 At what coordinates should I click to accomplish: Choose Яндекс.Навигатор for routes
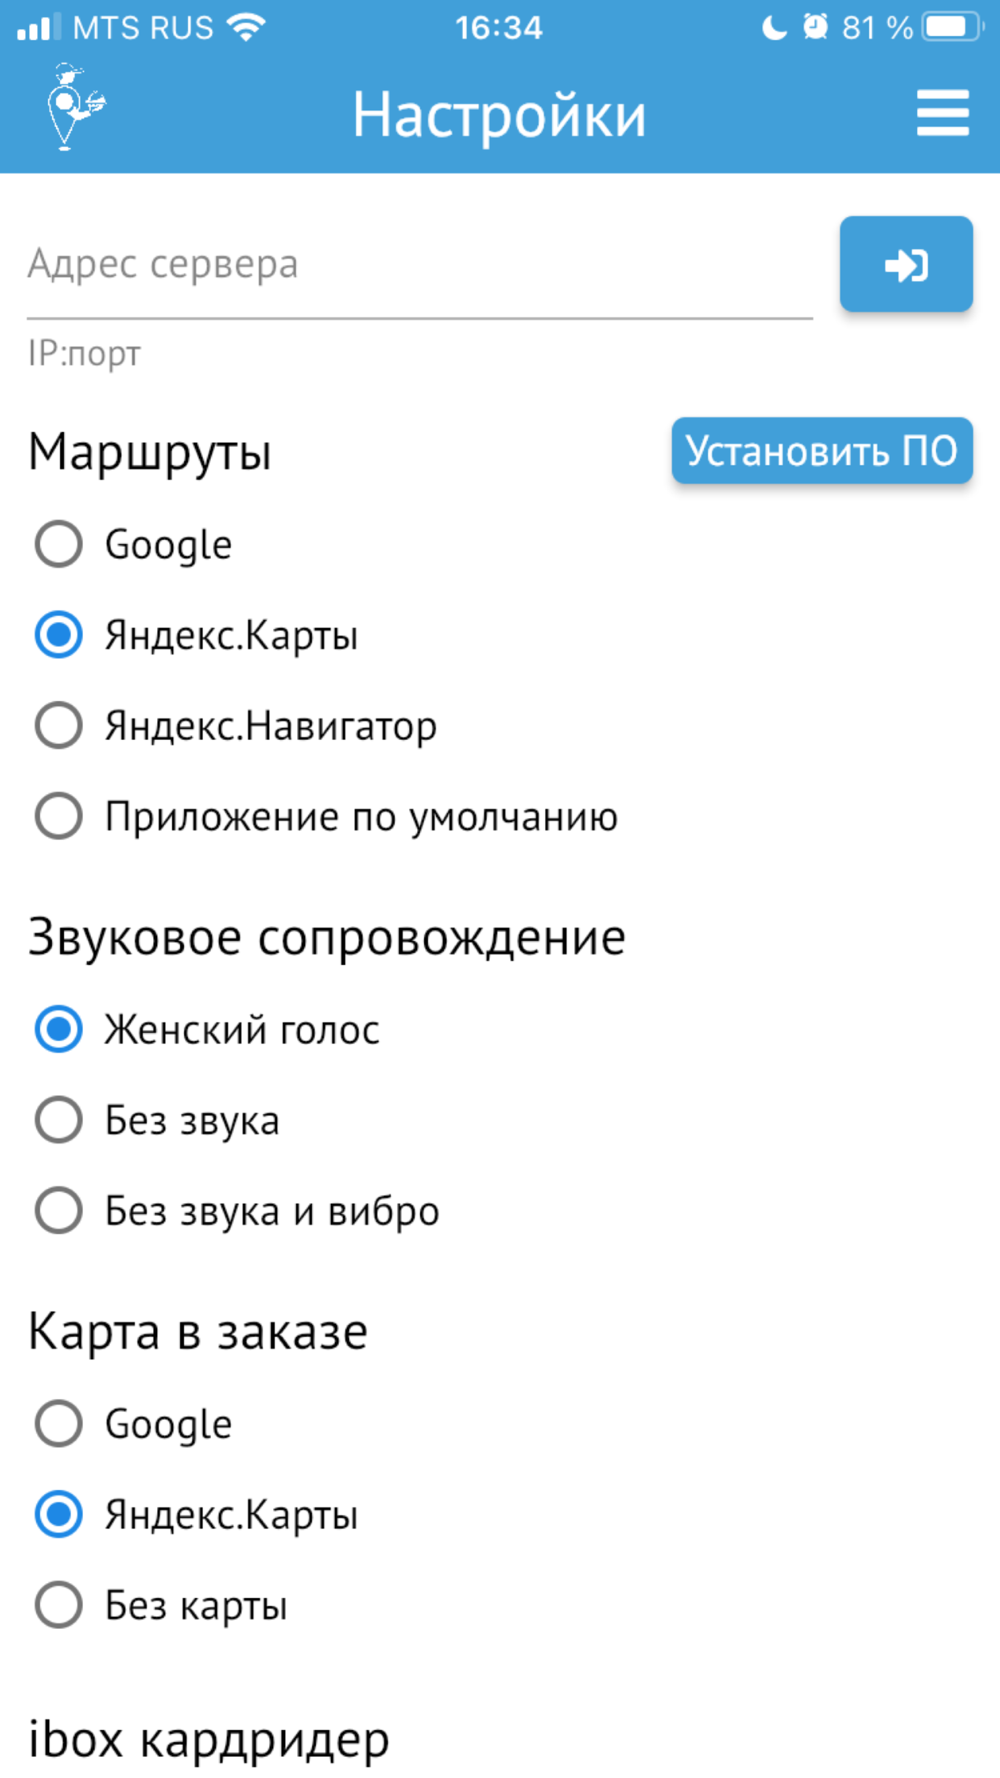tap(59, 726)
